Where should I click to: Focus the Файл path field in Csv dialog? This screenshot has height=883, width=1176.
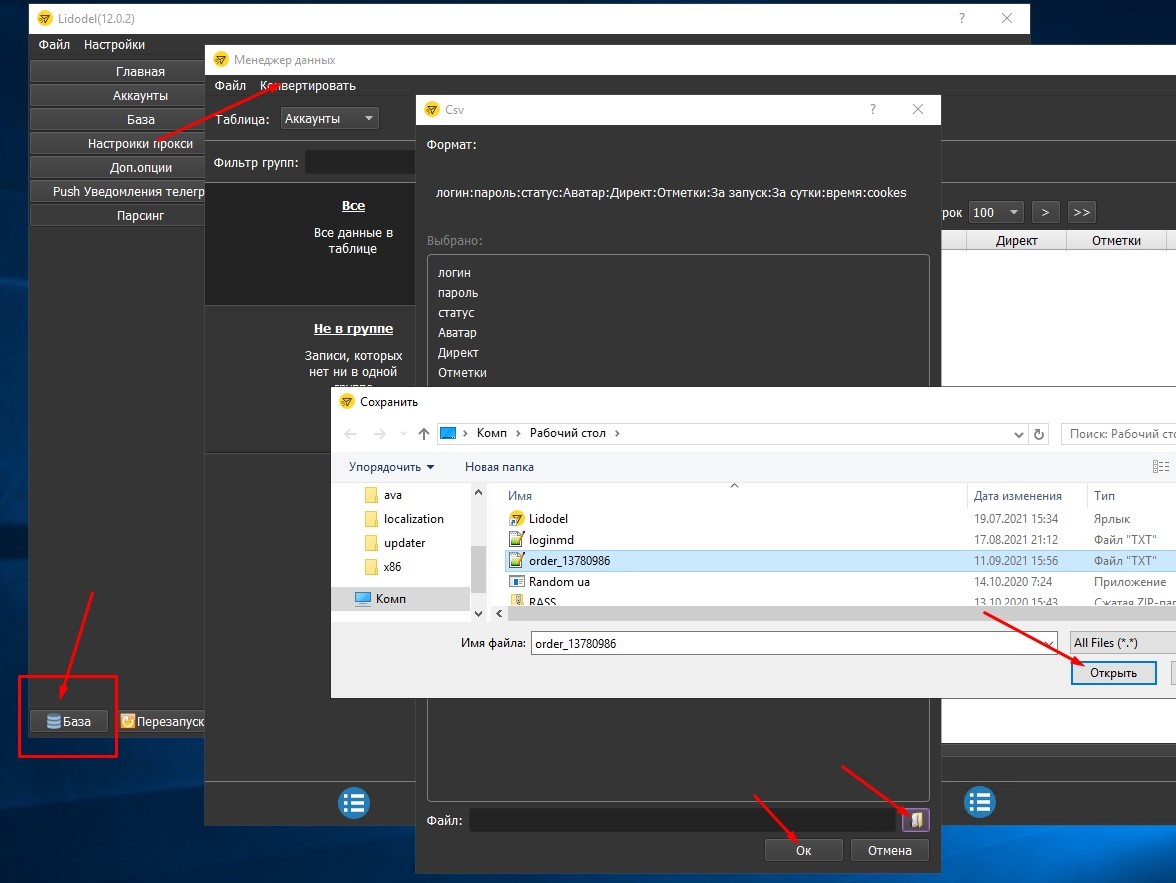[683, 820]
